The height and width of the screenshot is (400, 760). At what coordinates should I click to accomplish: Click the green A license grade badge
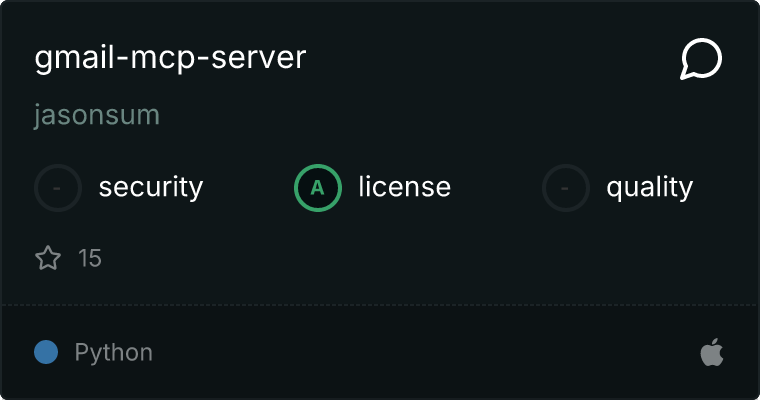tap(317, 187)
